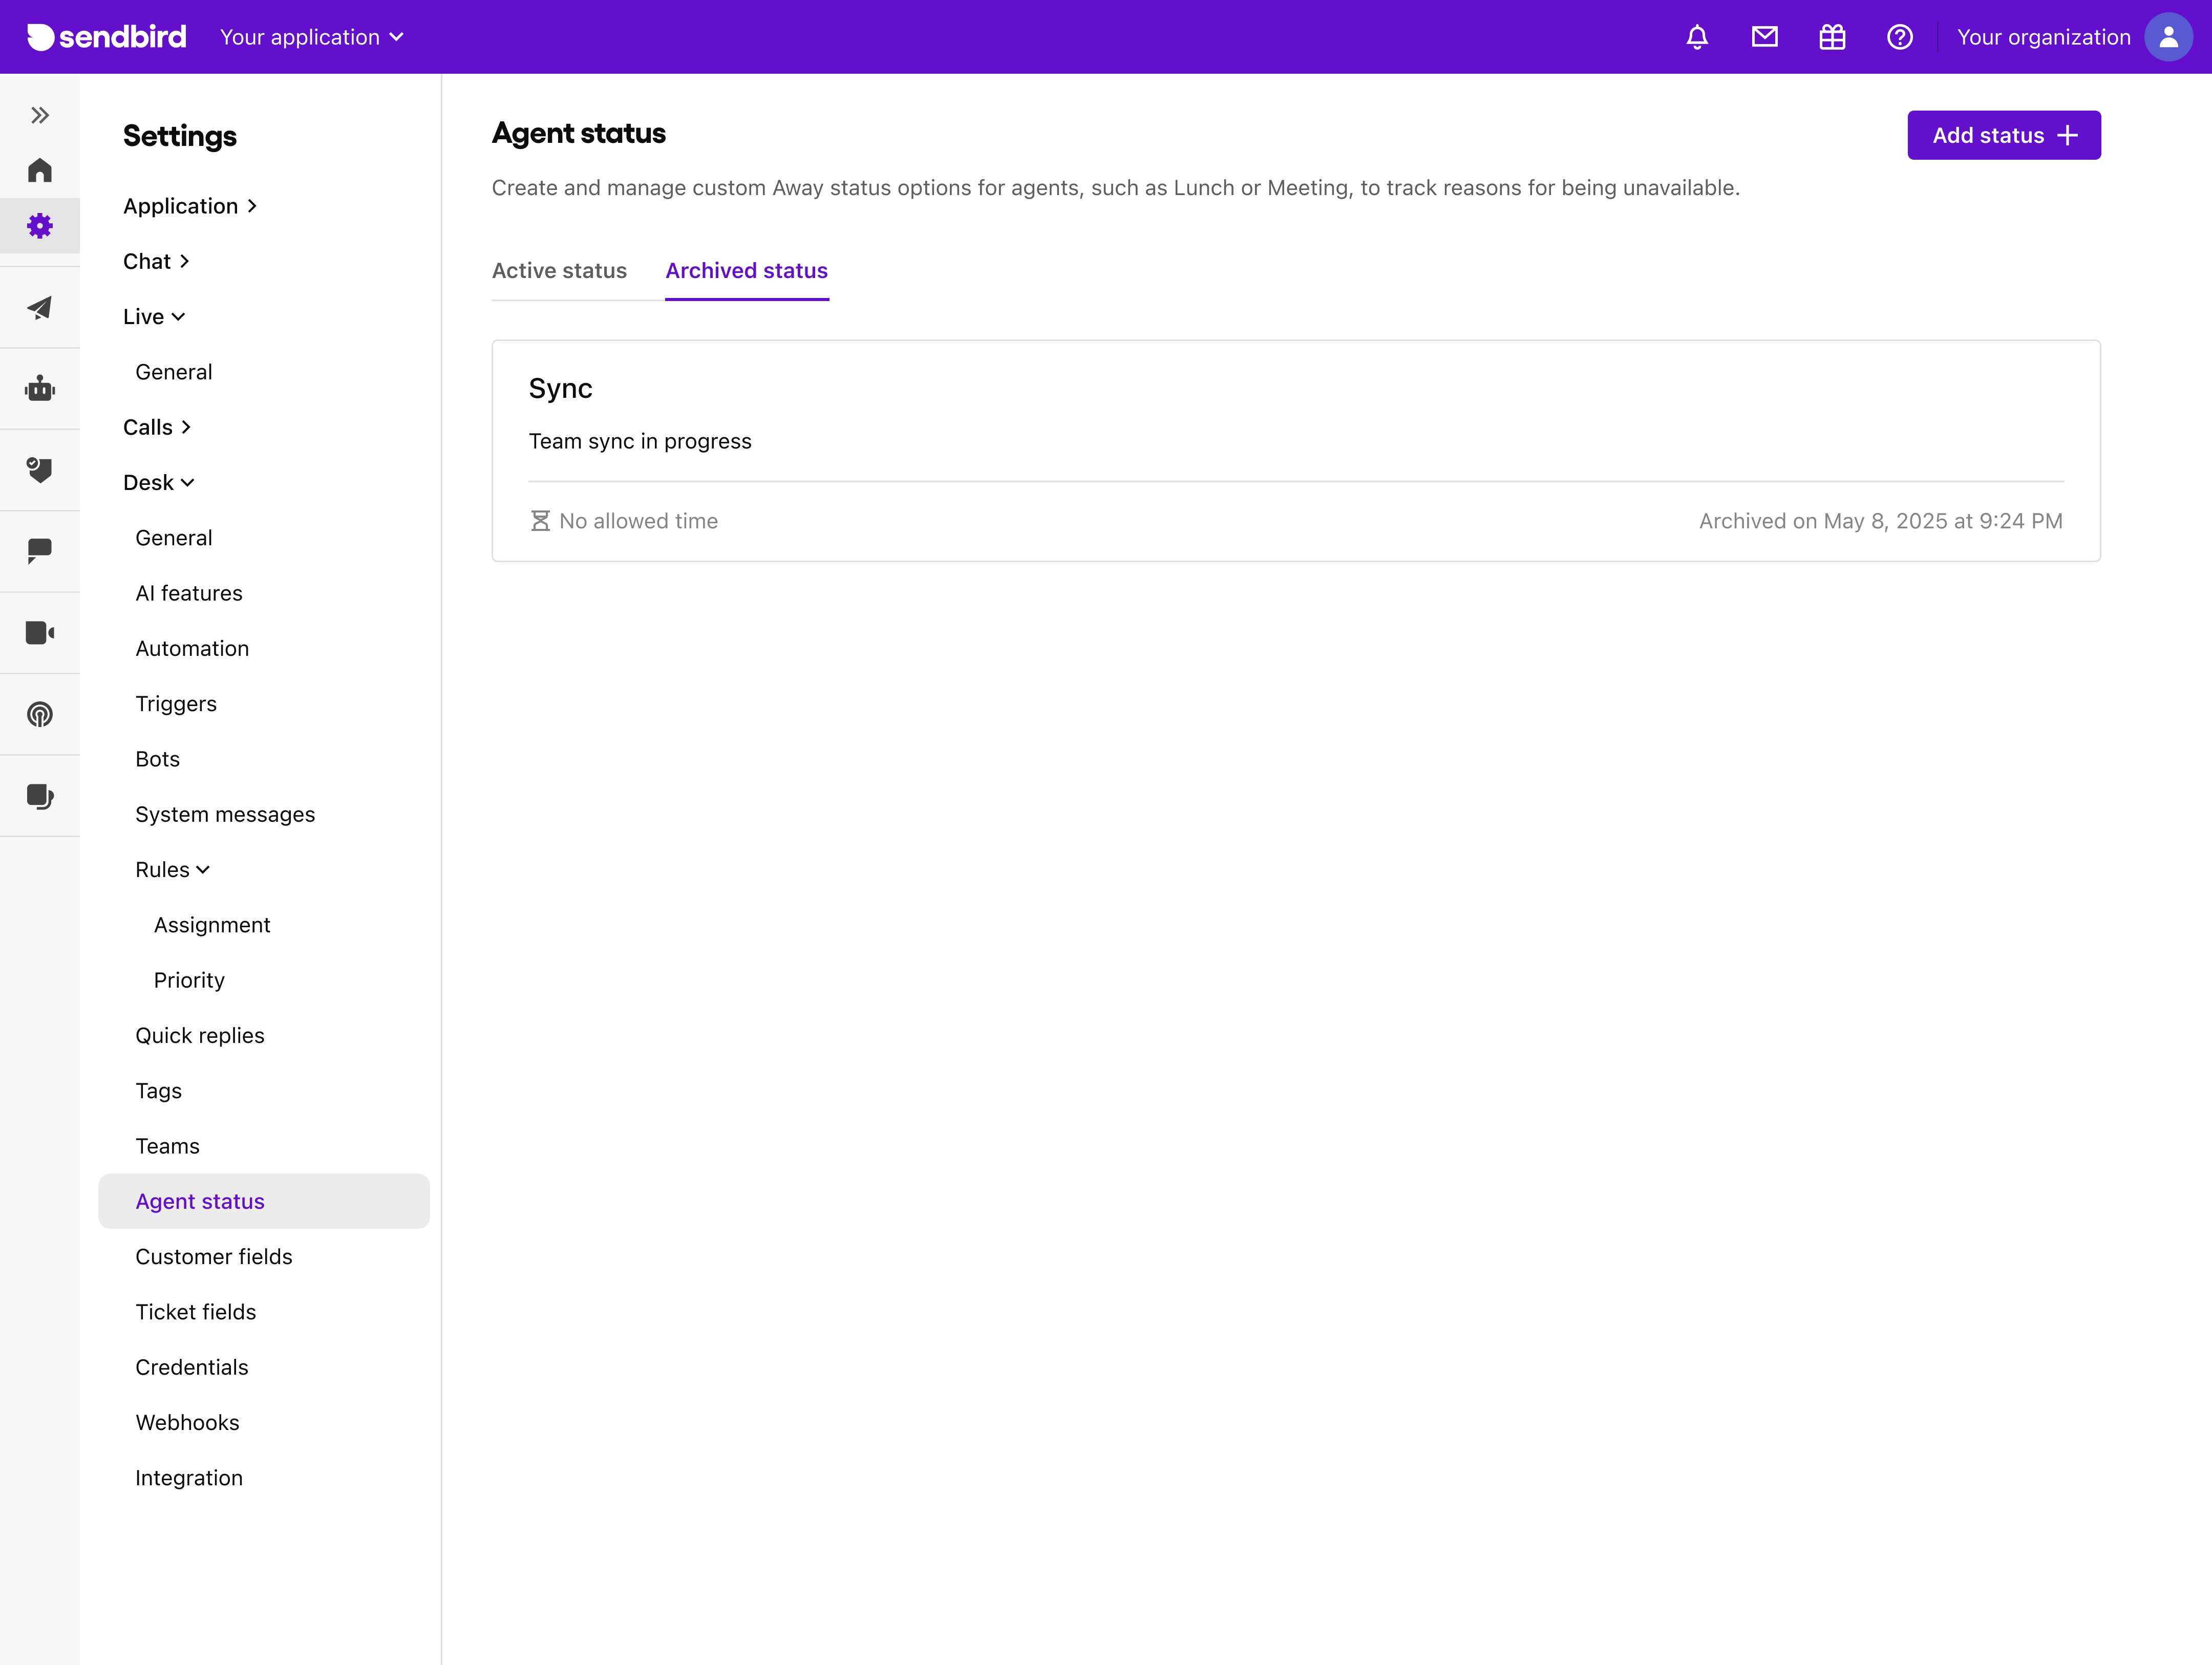Click the Add status button
The image size is (2212, 1665).
(x=2004, y=135)
